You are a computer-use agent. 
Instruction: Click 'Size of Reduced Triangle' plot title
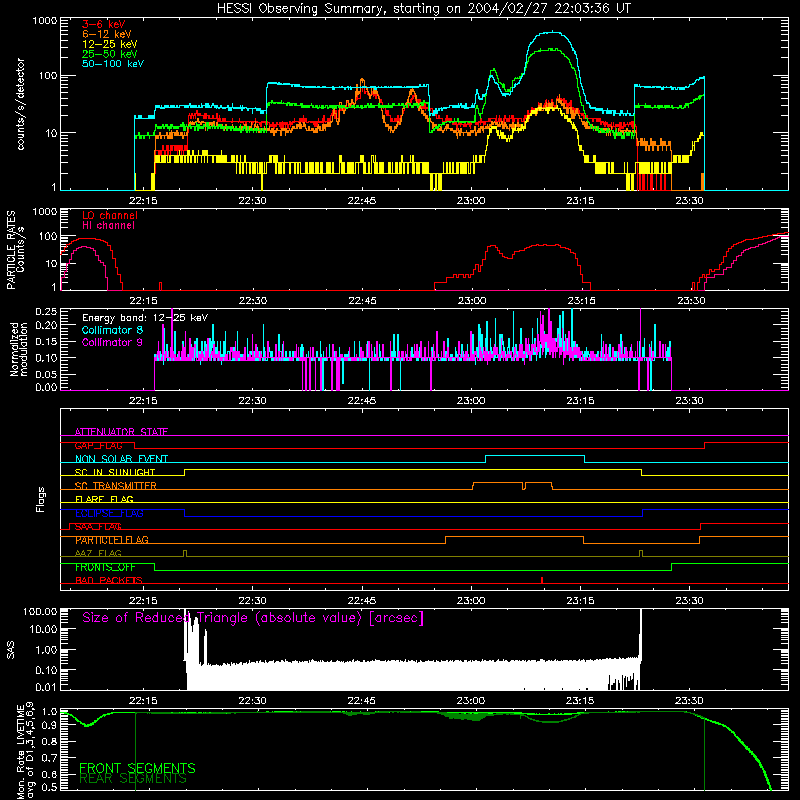[x=253, y=618]
